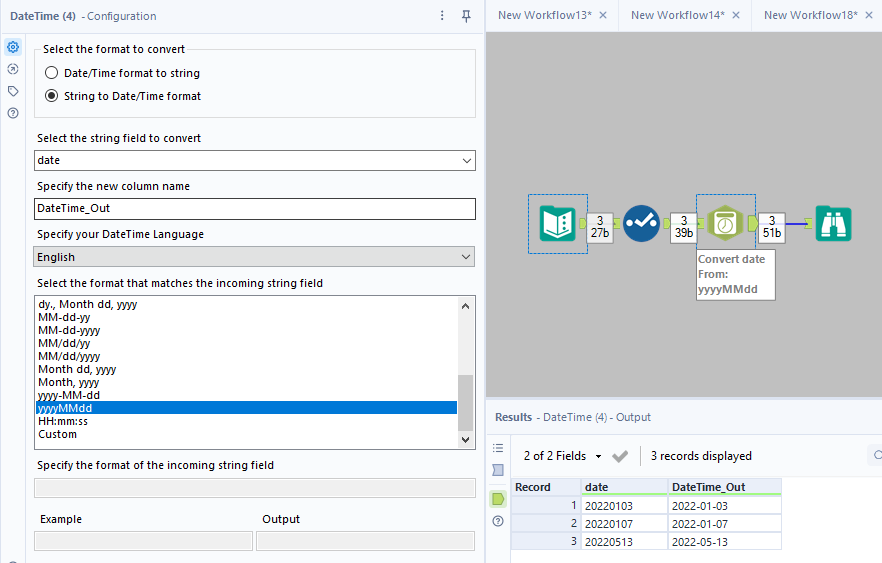Select the Auto Field tool on canvas
This screenshot has width=882, height=563.
tap(641, 224)
